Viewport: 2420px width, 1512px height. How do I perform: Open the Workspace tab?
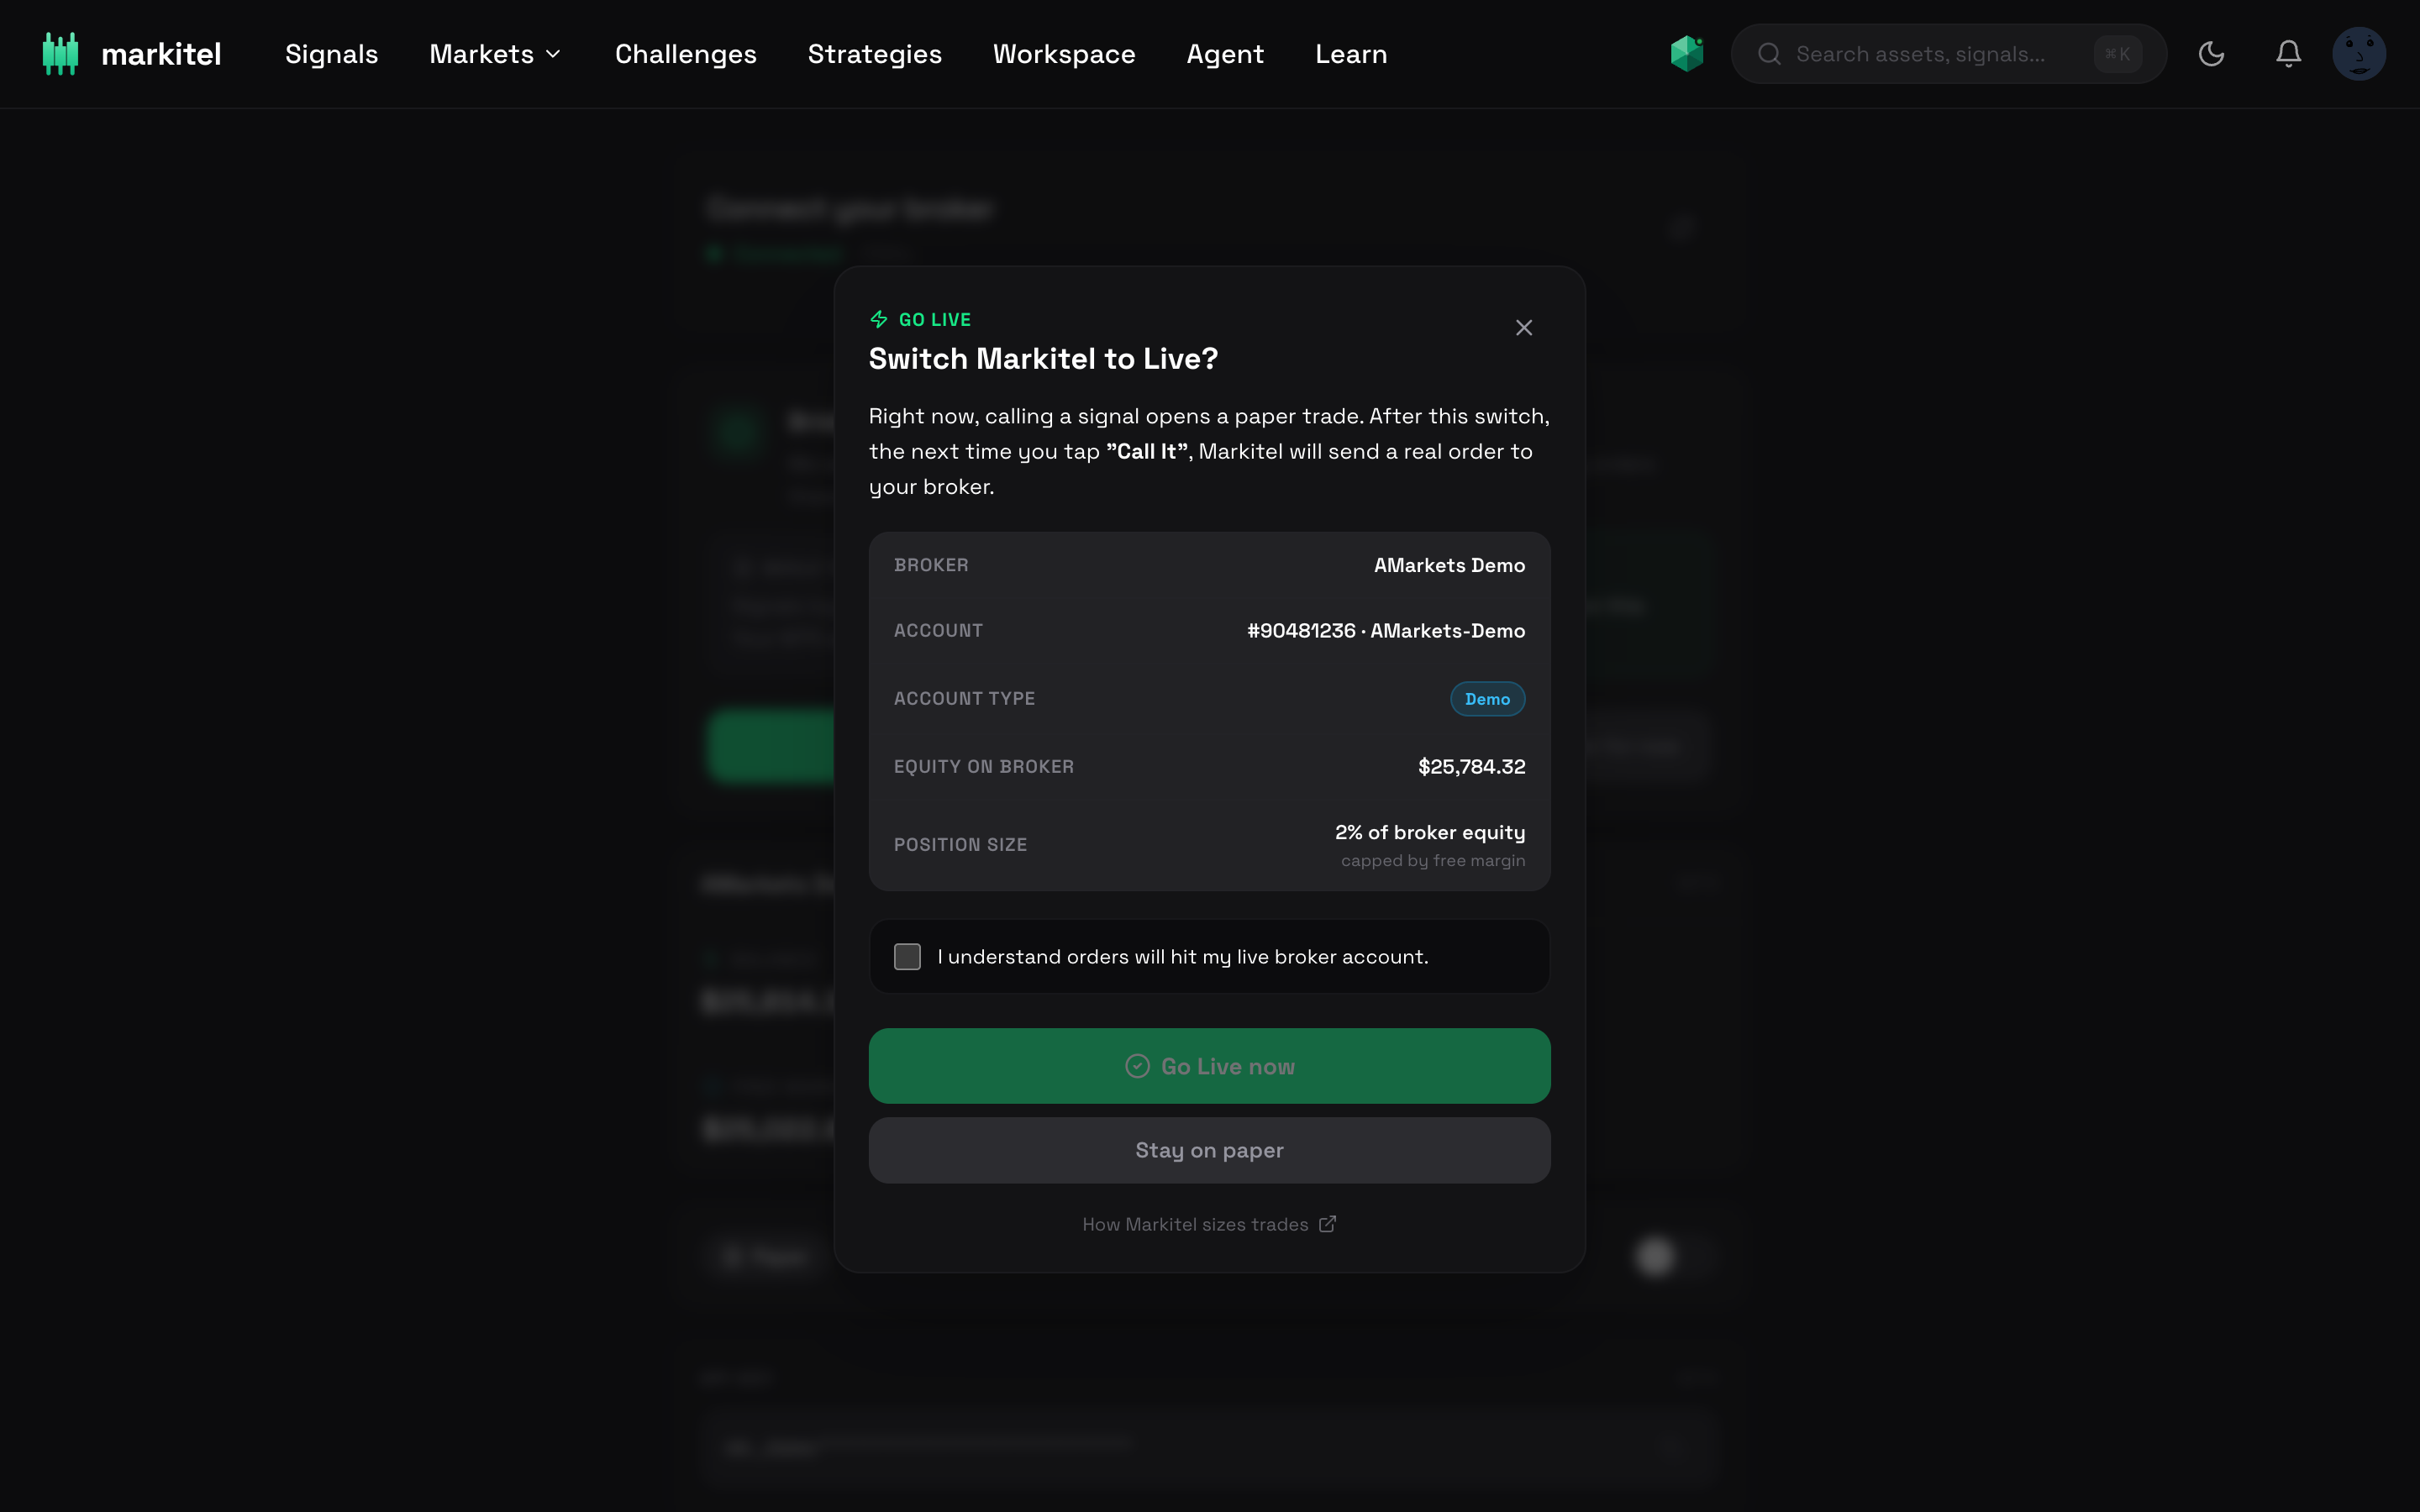1063,54
